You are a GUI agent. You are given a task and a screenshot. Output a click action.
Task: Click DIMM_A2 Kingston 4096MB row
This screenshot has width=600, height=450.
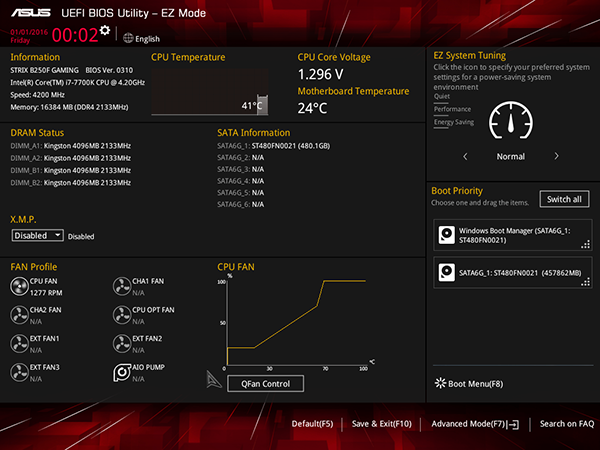(71, 158)
